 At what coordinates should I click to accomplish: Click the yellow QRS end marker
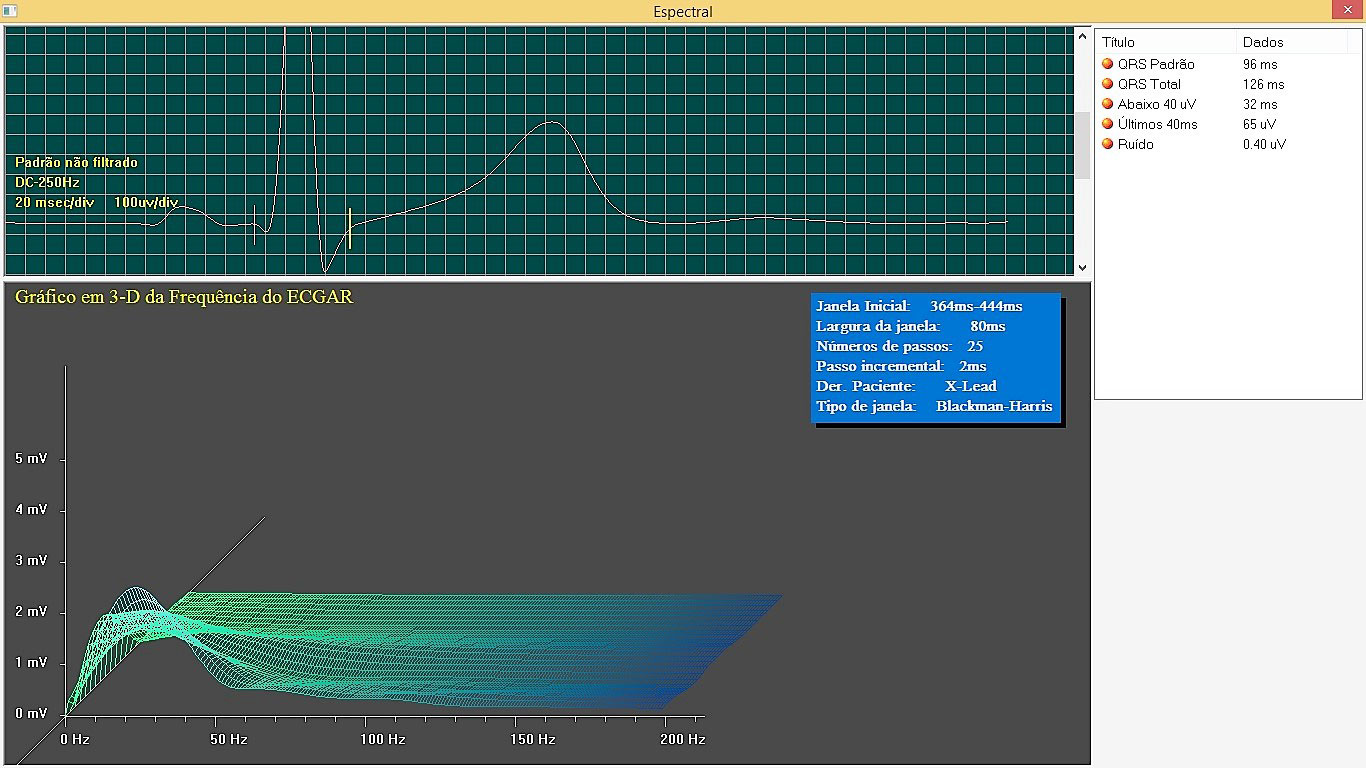(x=349, y=228)
